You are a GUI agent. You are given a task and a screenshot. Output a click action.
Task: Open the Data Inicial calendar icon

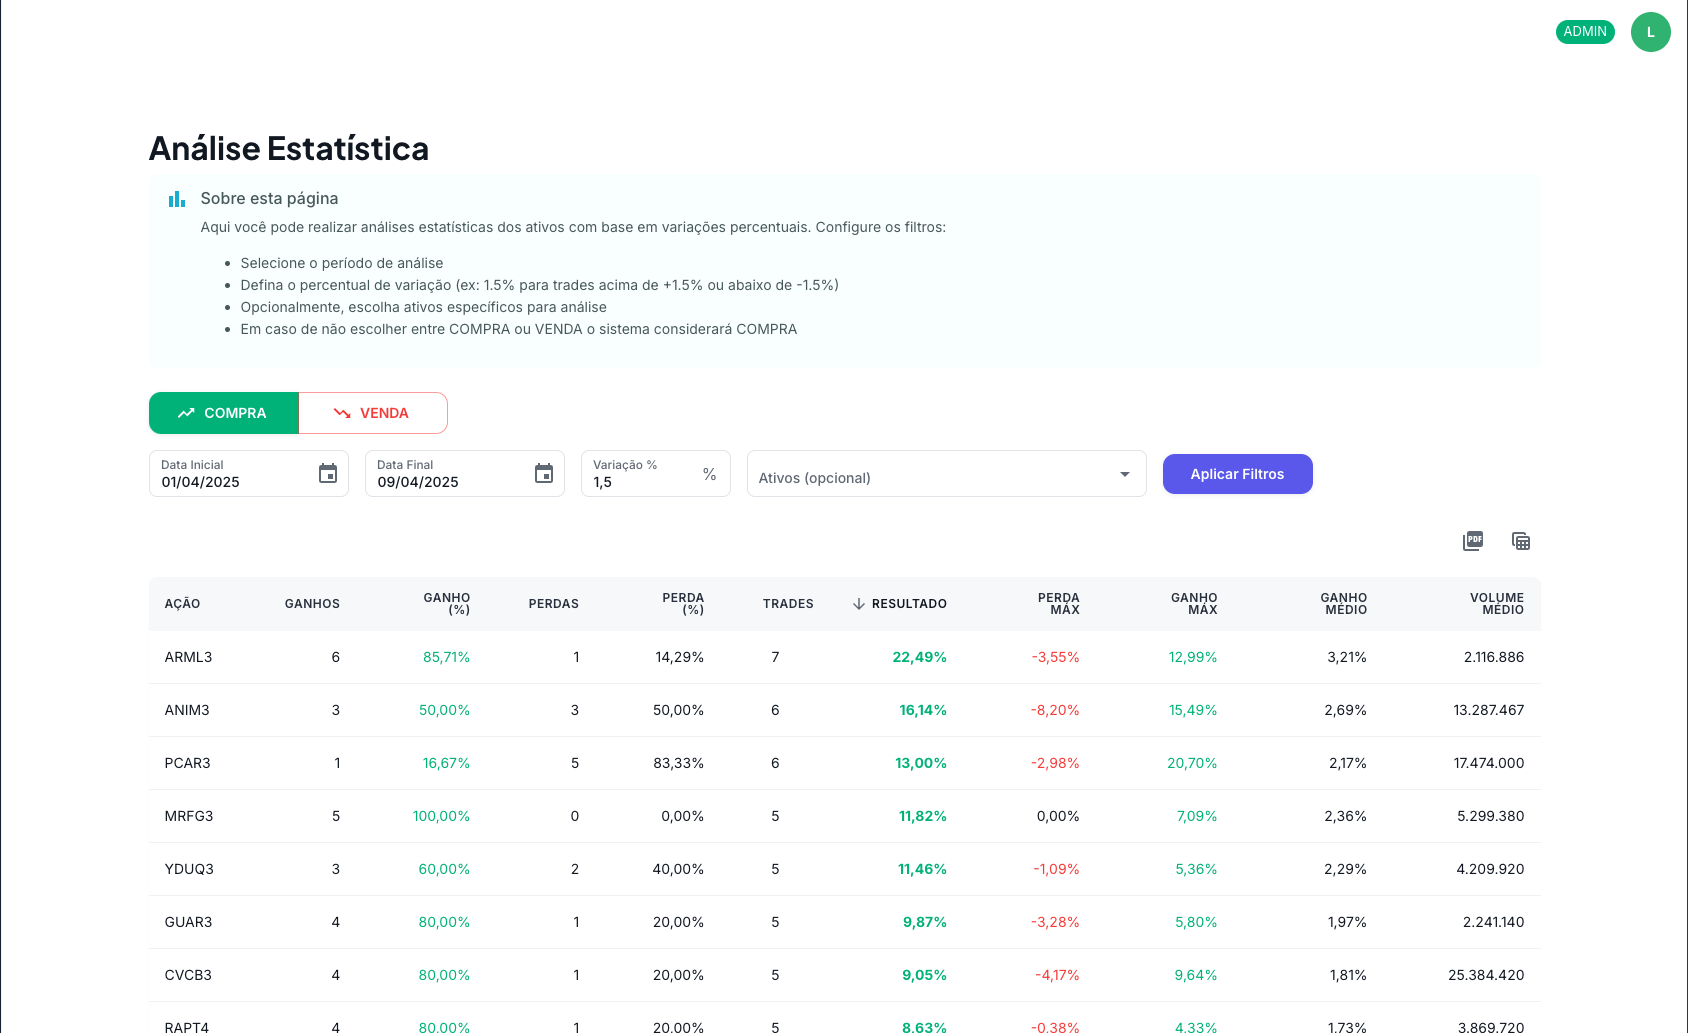[x=328, y=473]
